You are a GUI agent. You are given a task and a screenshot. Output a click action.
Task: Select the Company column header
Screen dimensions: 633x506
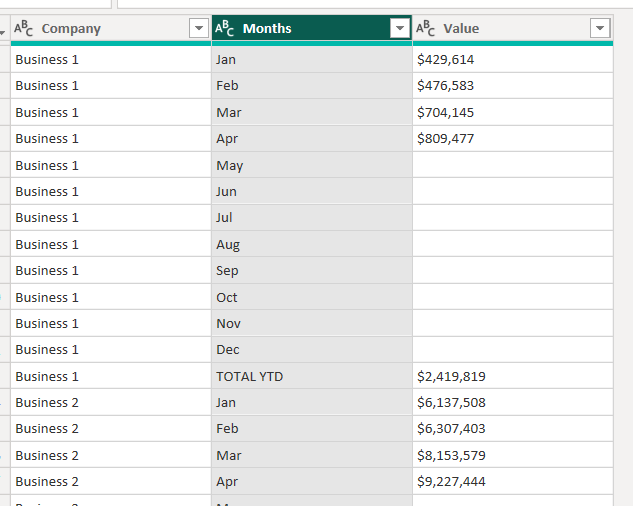pos(111,28)
